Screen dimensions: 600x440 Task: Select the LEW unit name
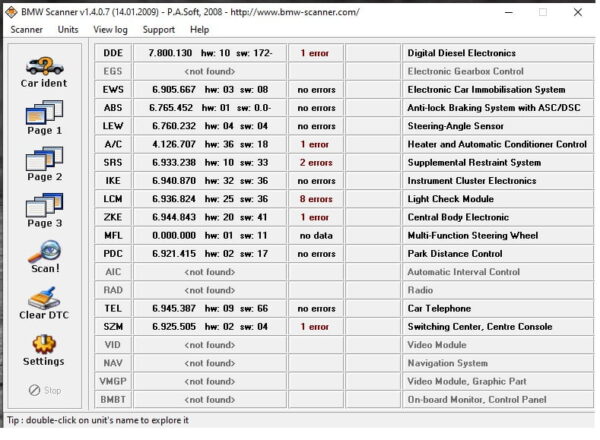point(113,126)
